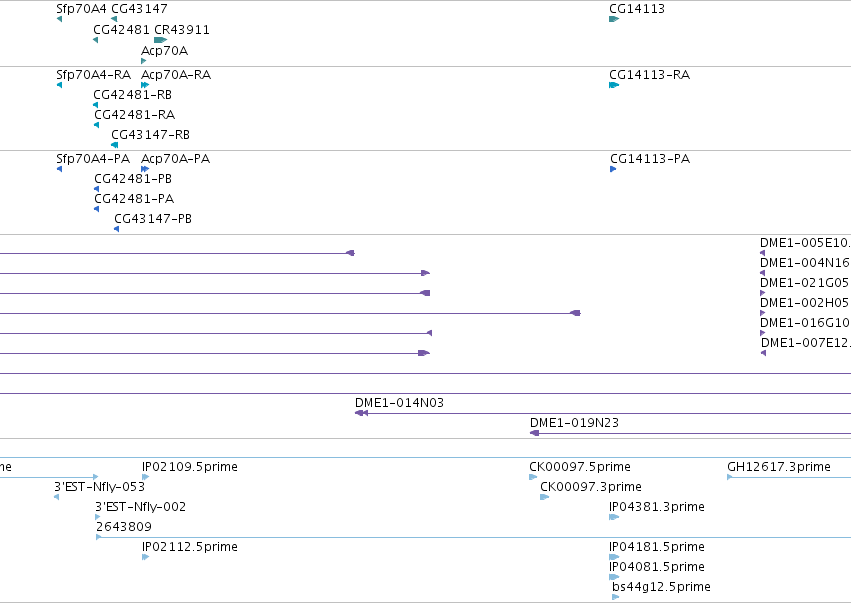Click the GH12617.3prime label
The width and height of the screenshot is (851, 603).
click(x=779, y=467)
